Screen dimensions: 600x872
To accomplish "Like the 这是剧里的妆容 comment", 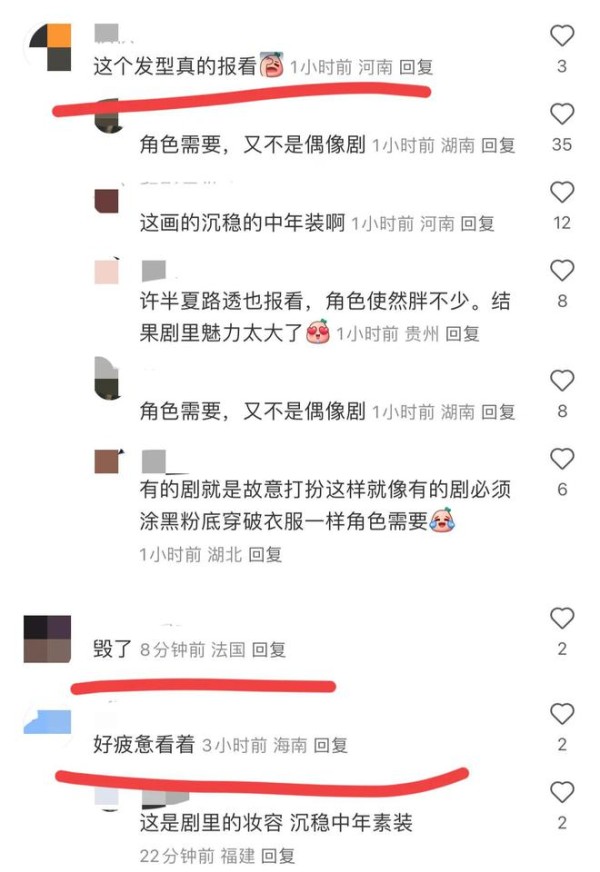I will (562, 792).
